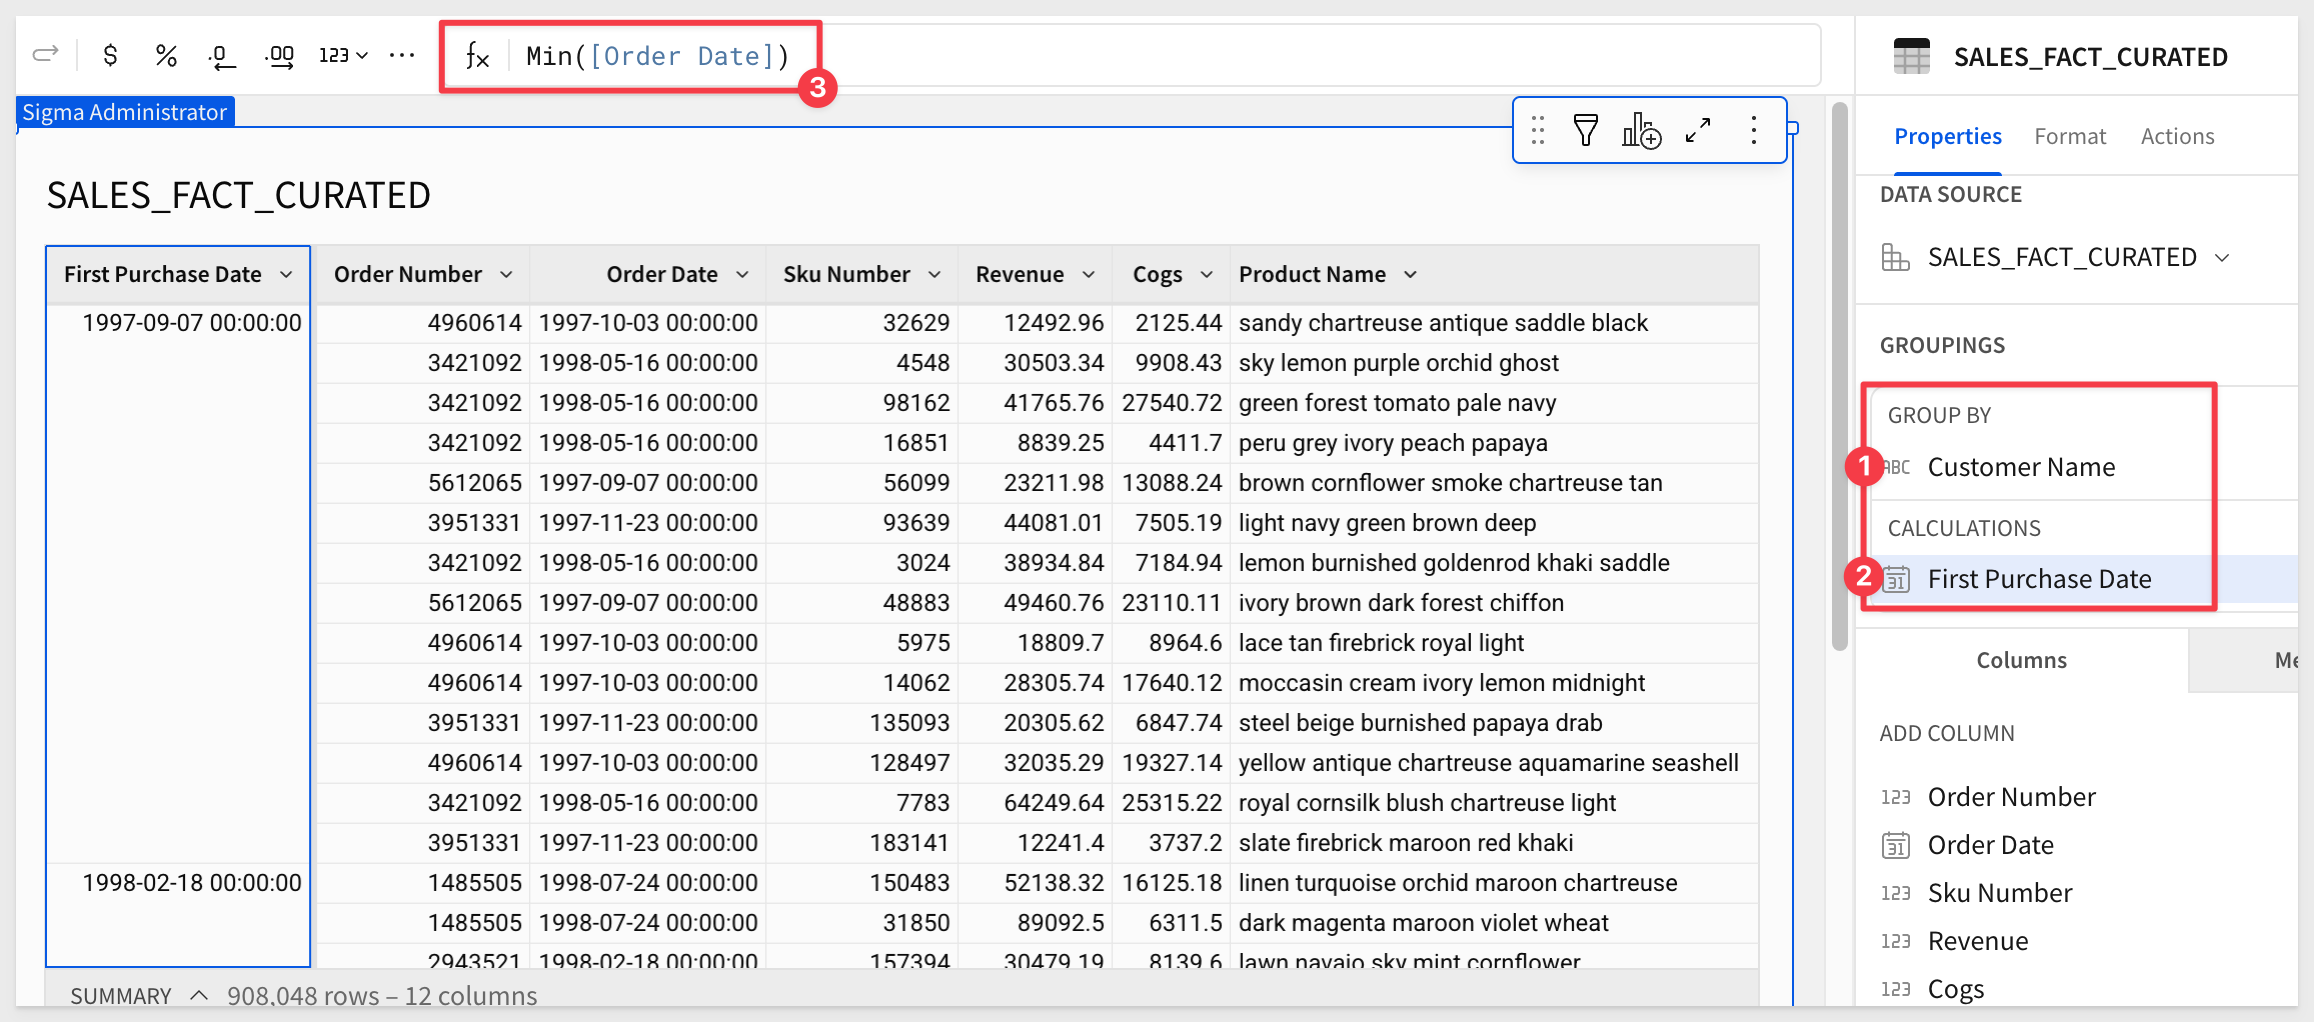Open Order Number column menu

click(x=506, y=274)
